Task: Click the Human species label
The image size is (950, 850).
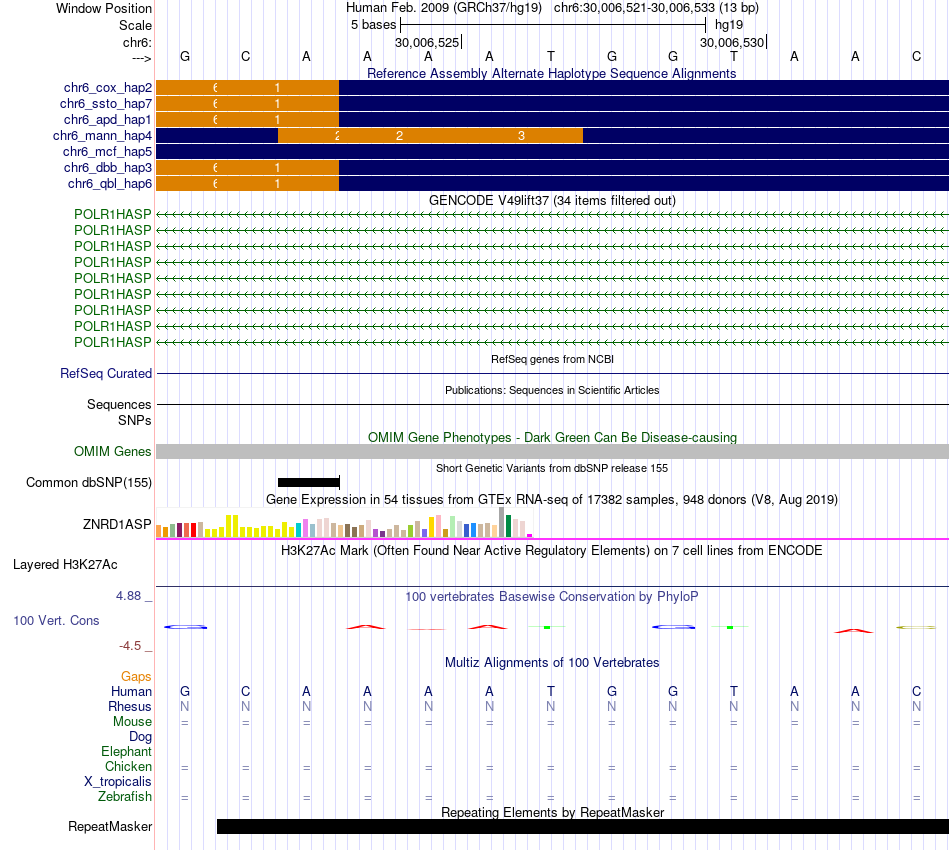Action: tap(131, 692)
